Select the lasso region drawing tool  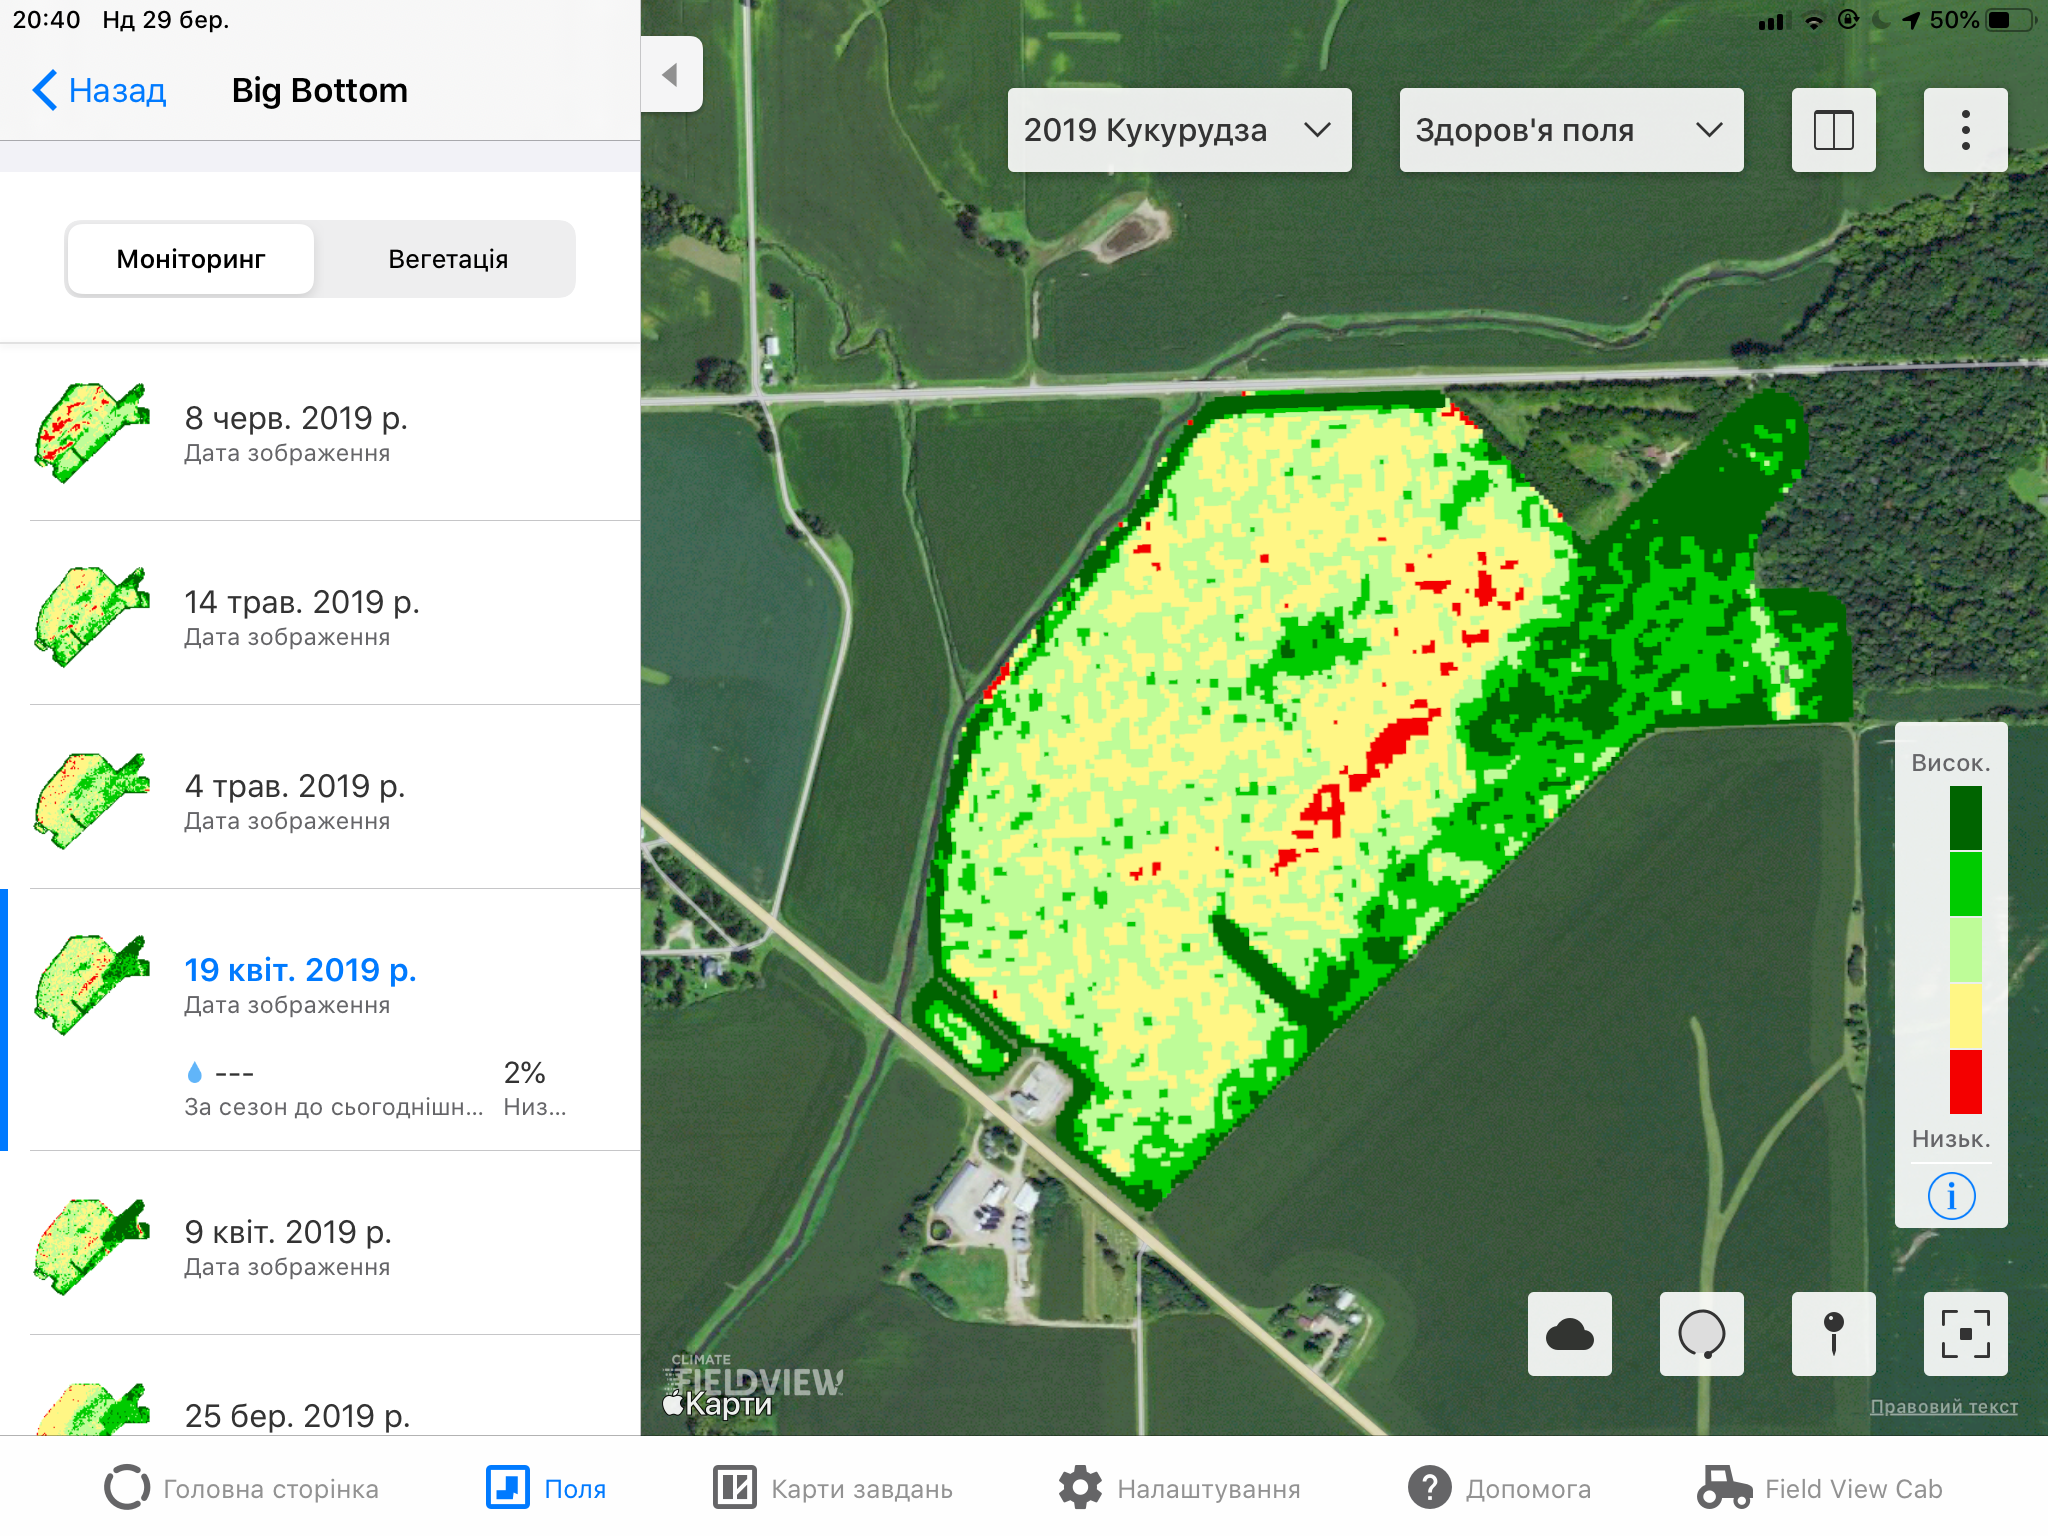point(1701,1334)
